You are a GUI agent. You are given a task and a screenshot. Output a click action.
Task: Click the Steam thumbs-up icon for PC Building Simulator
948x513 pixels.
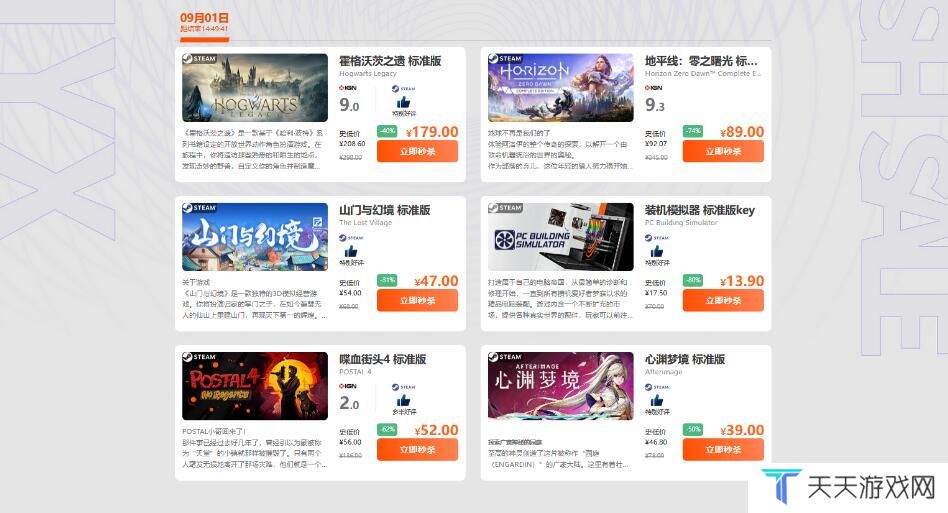coord(657,250)
